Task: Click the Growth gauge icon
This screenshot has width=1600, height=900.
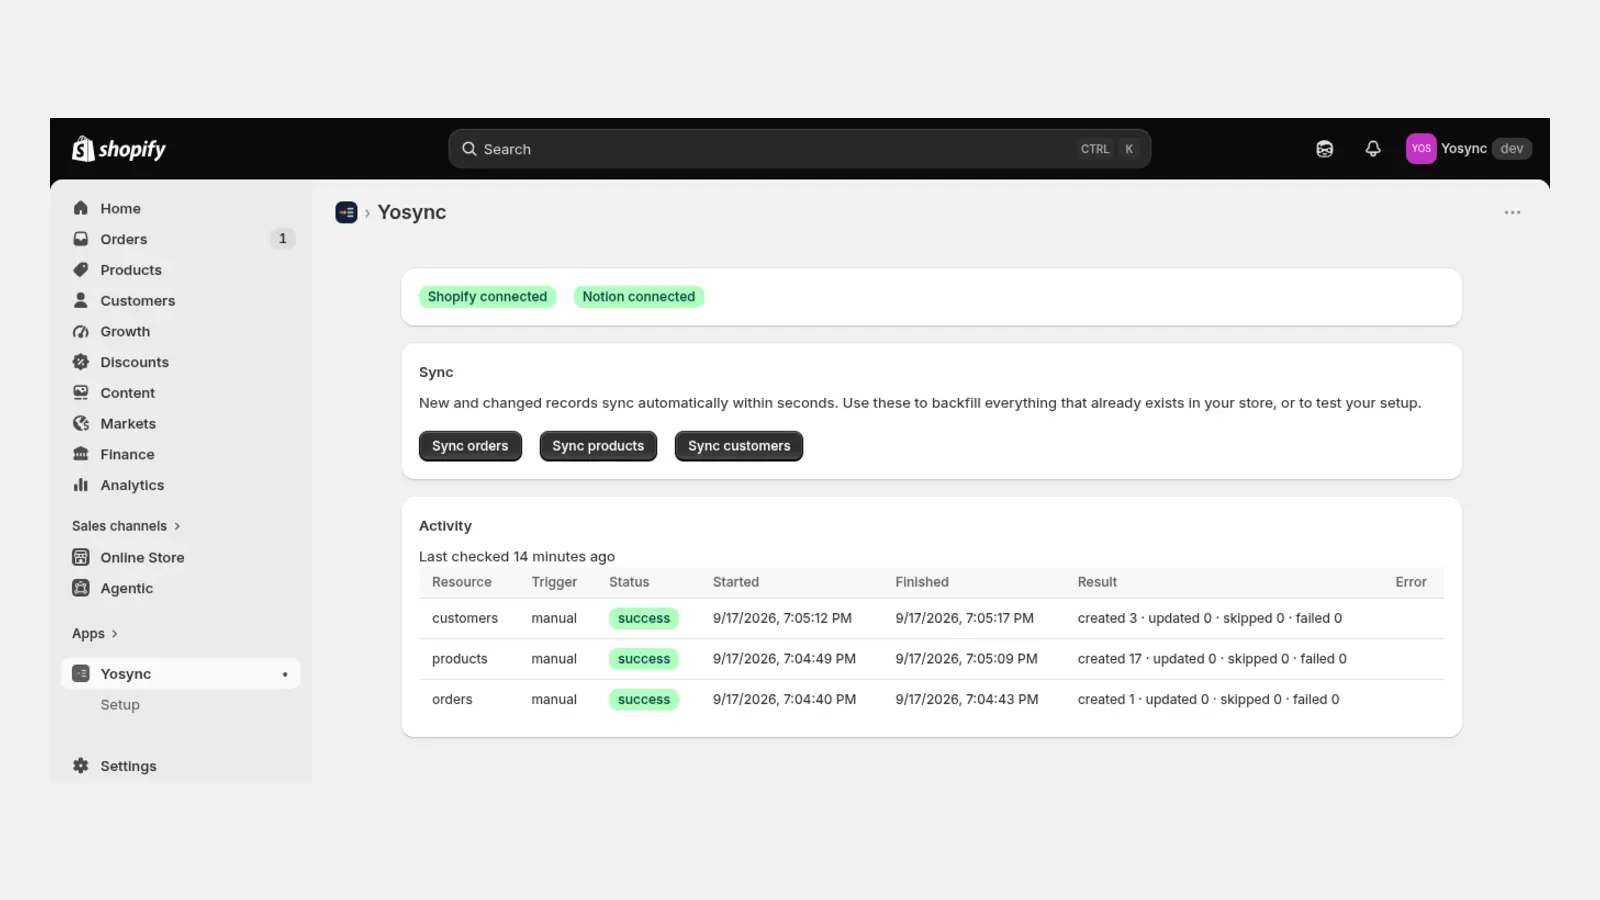Action: [81, 331]
